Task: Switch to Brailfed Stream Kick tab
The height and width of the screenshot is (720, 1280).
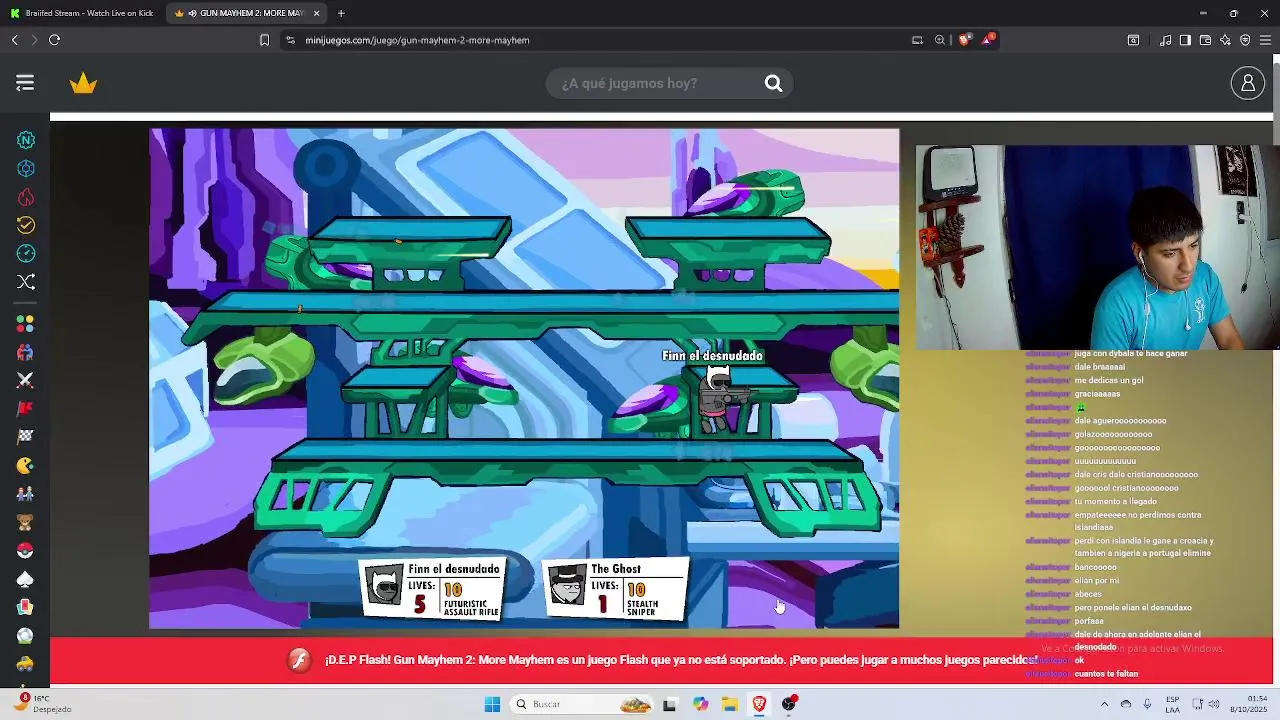Action: [82, 13]
